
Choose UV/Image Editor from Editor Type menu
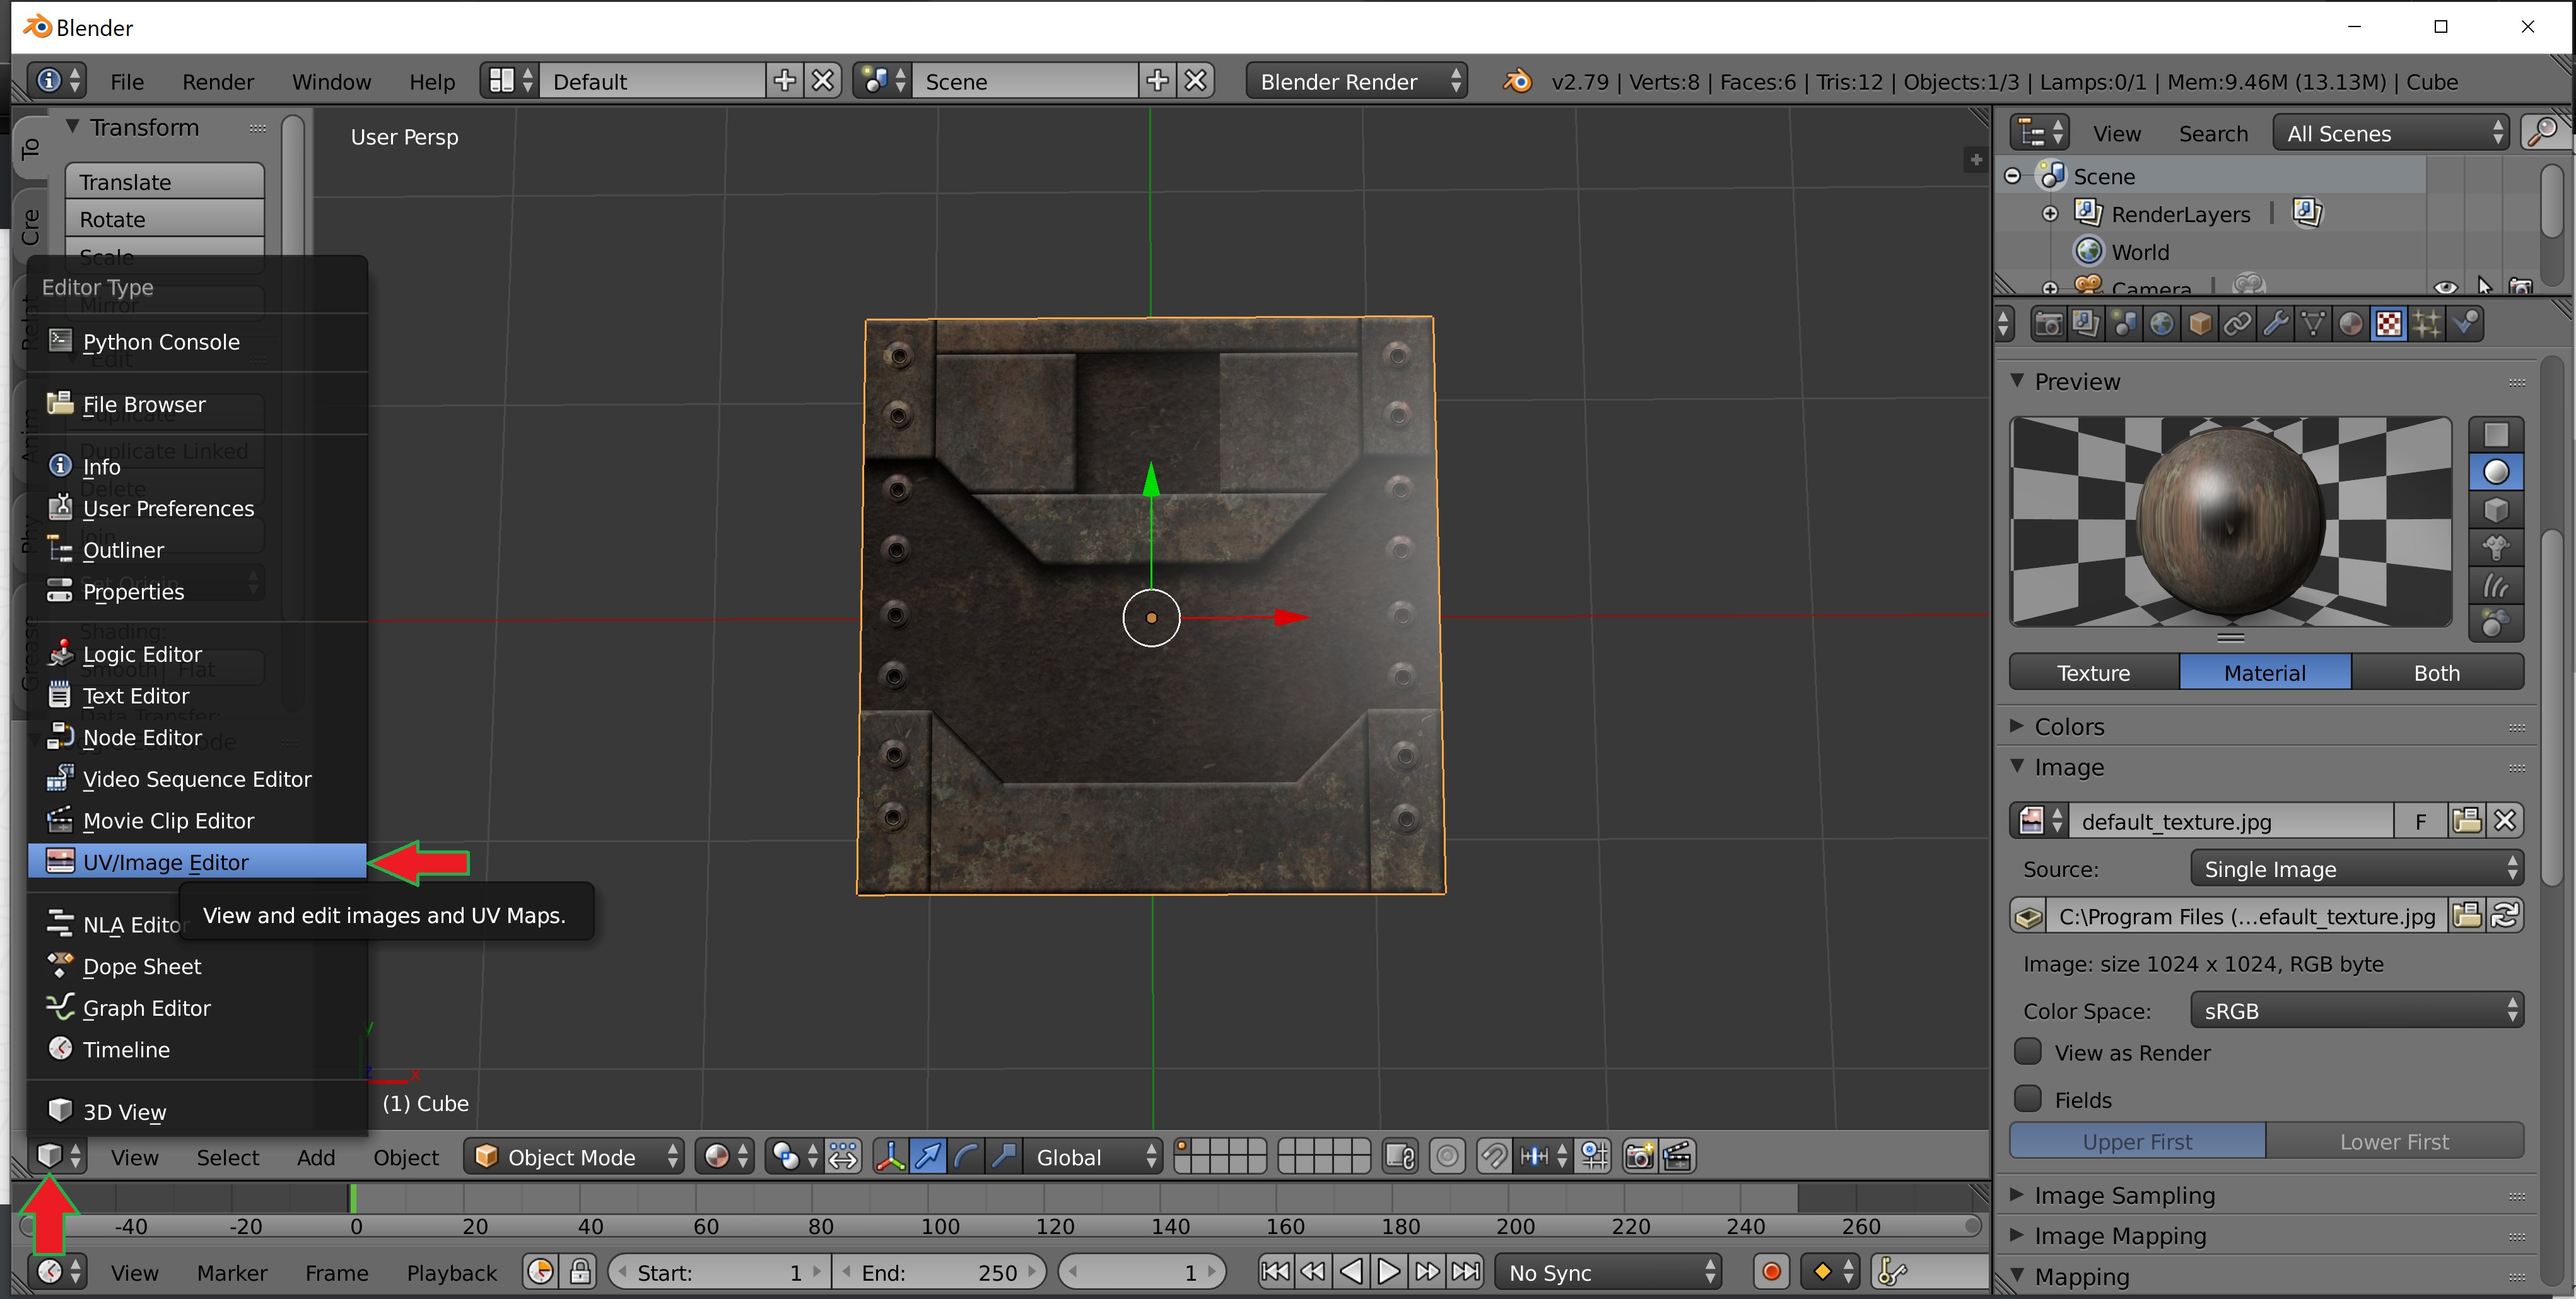[197, 861]
